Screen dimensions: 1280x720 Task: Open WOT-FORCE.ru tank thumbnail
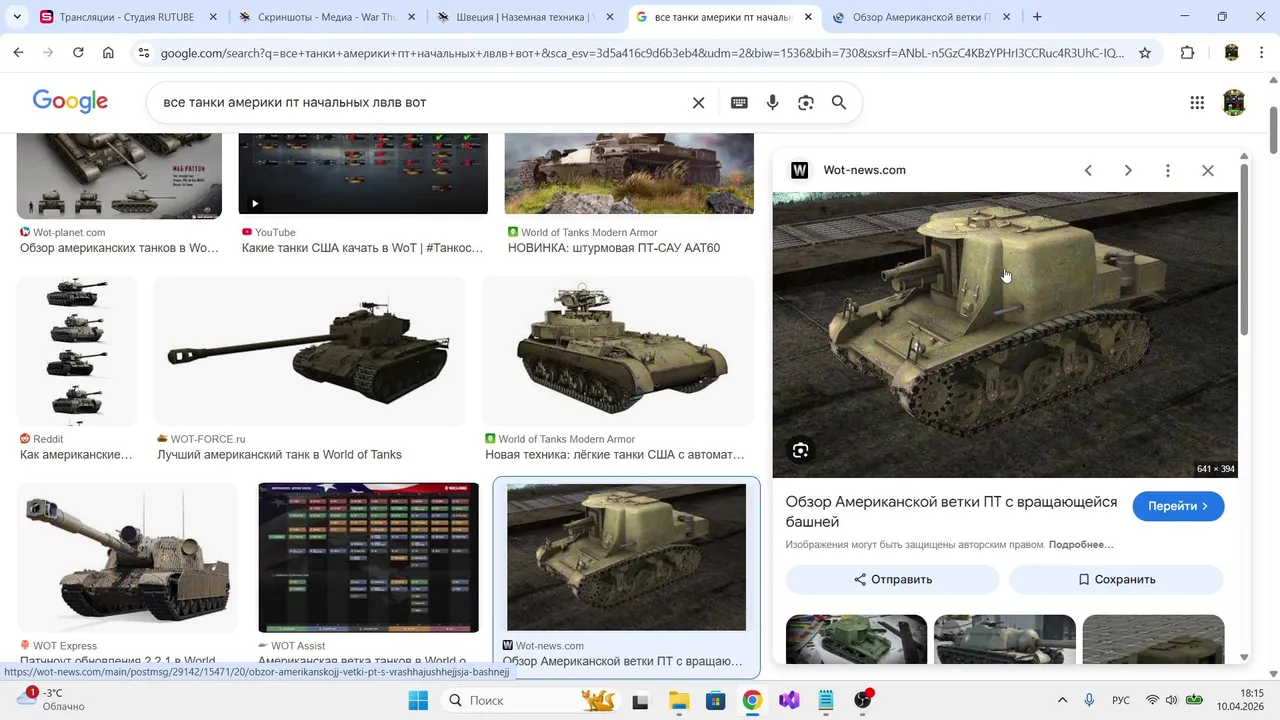coord(309,351)
